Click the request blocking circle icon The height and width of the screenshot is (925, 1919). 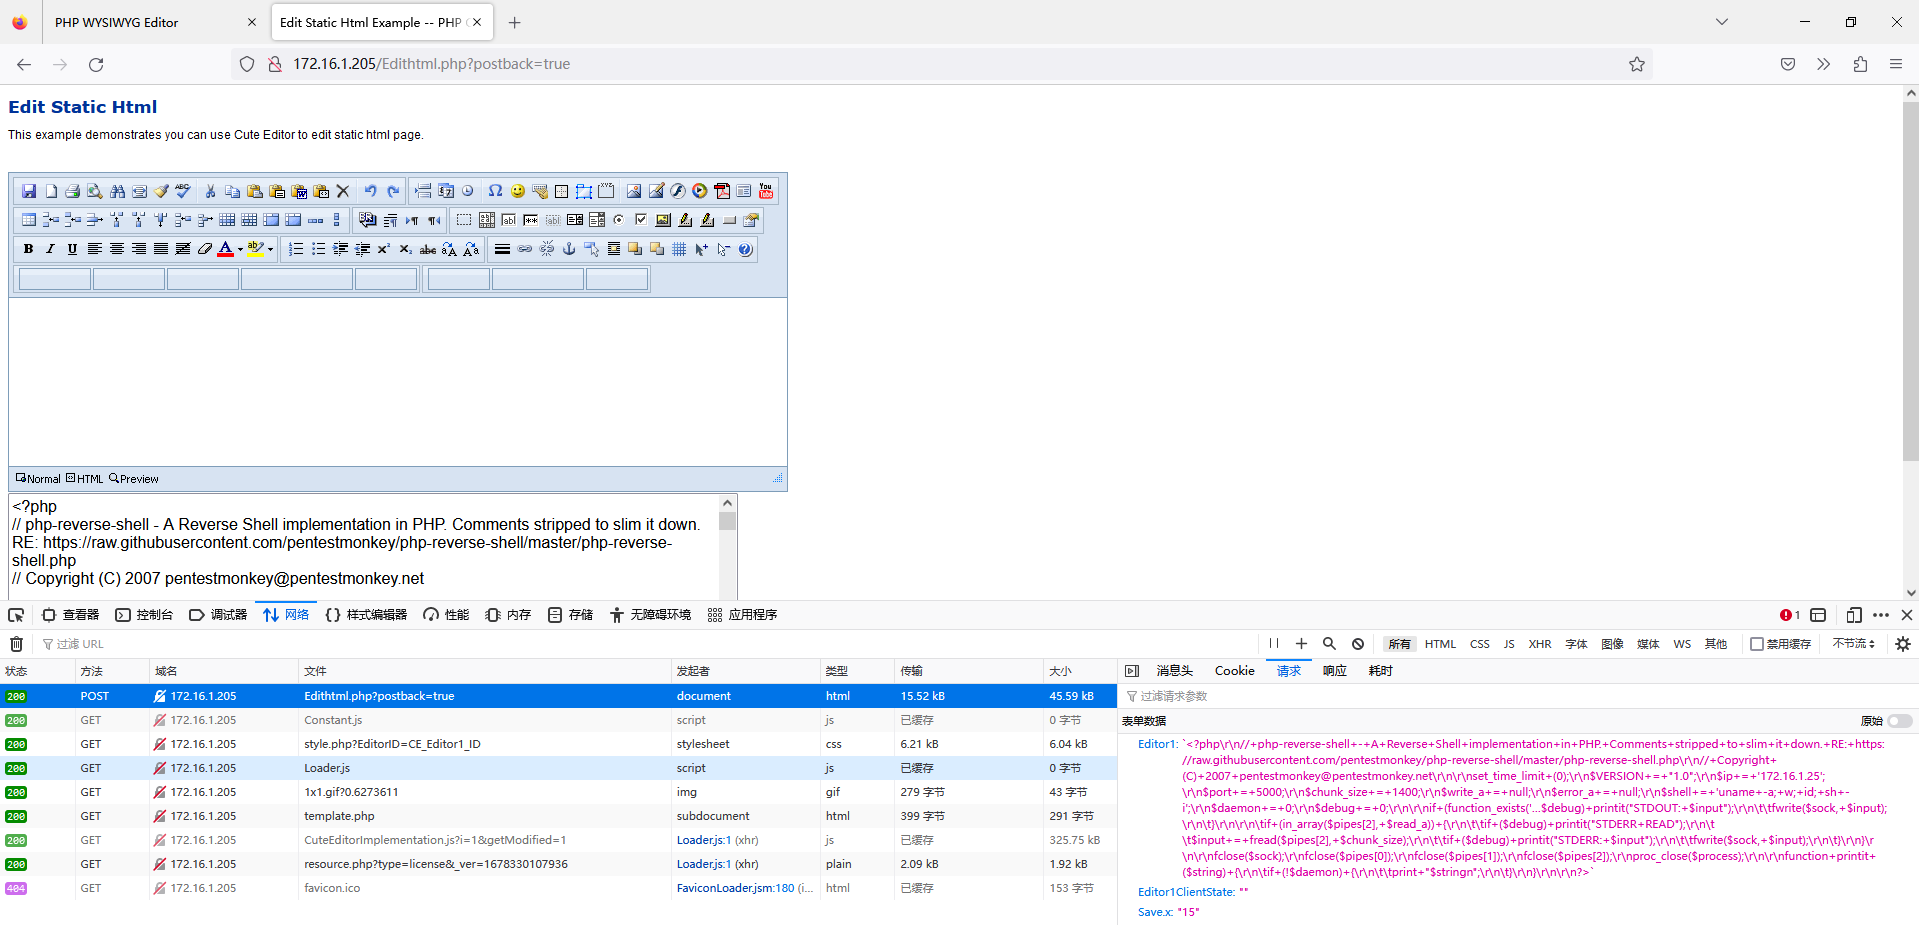pos(1358,644)
